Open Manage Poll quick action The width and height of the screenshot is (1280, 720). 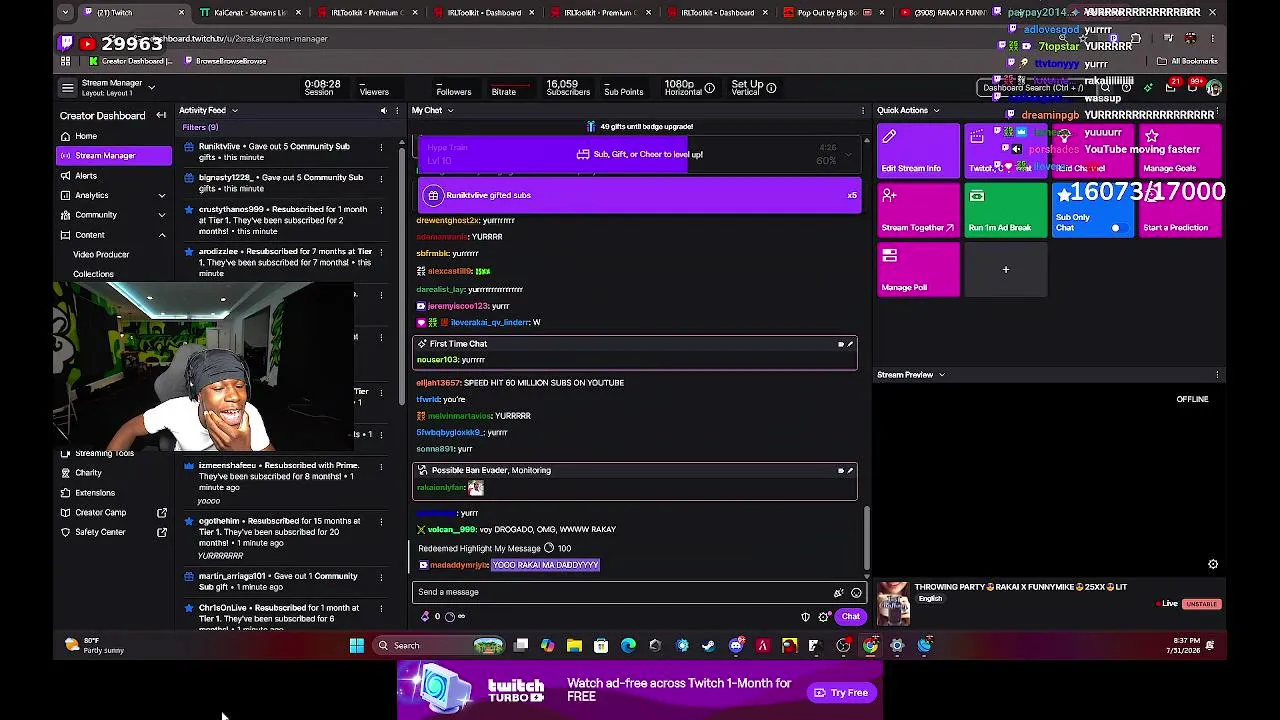tap(918, 269)
